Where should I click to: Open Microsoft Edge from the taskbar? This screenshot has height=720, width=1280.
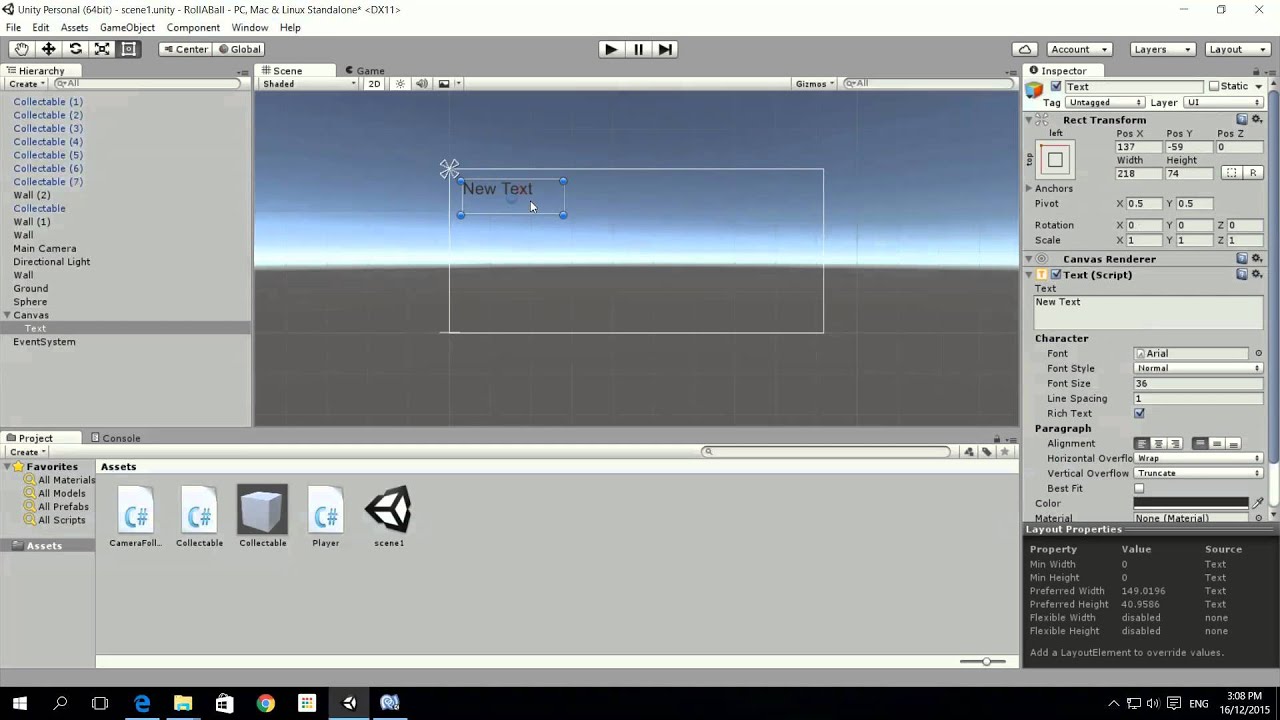(x=142, y=703)
